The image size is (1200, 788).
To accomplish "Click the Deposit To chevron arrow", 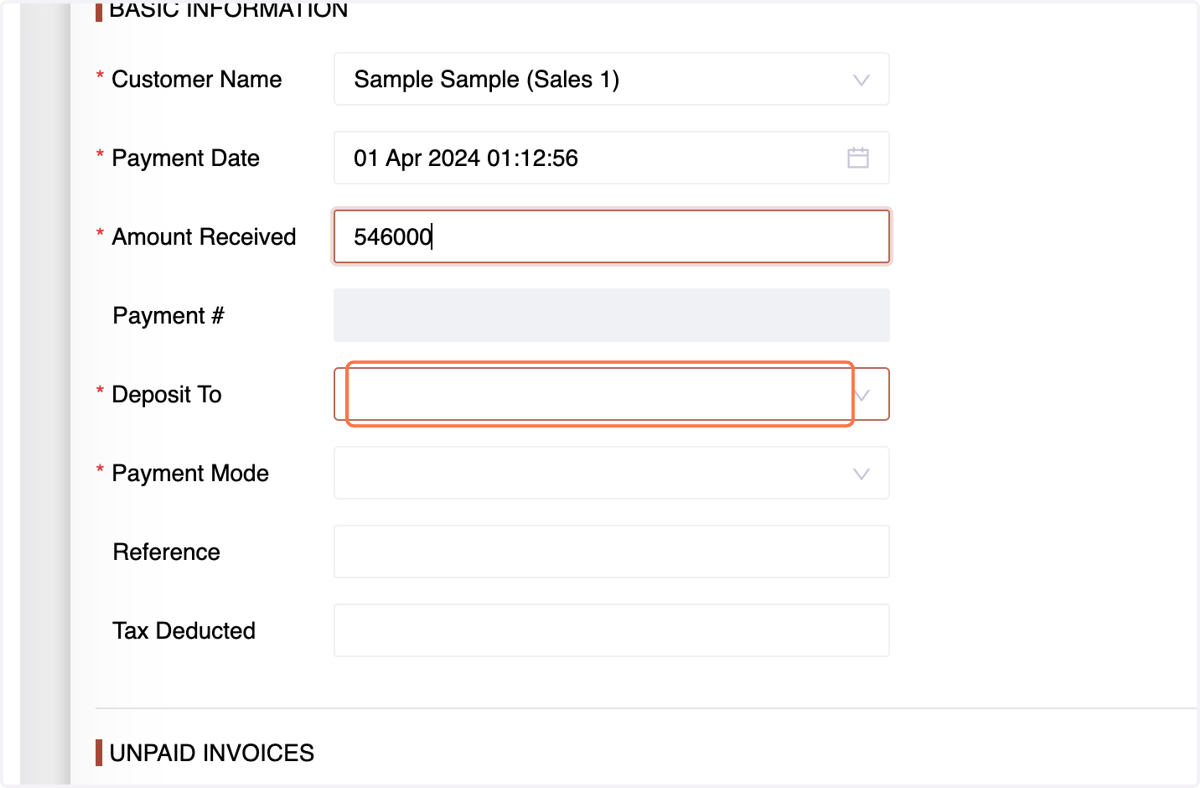I will pos(861,395).
